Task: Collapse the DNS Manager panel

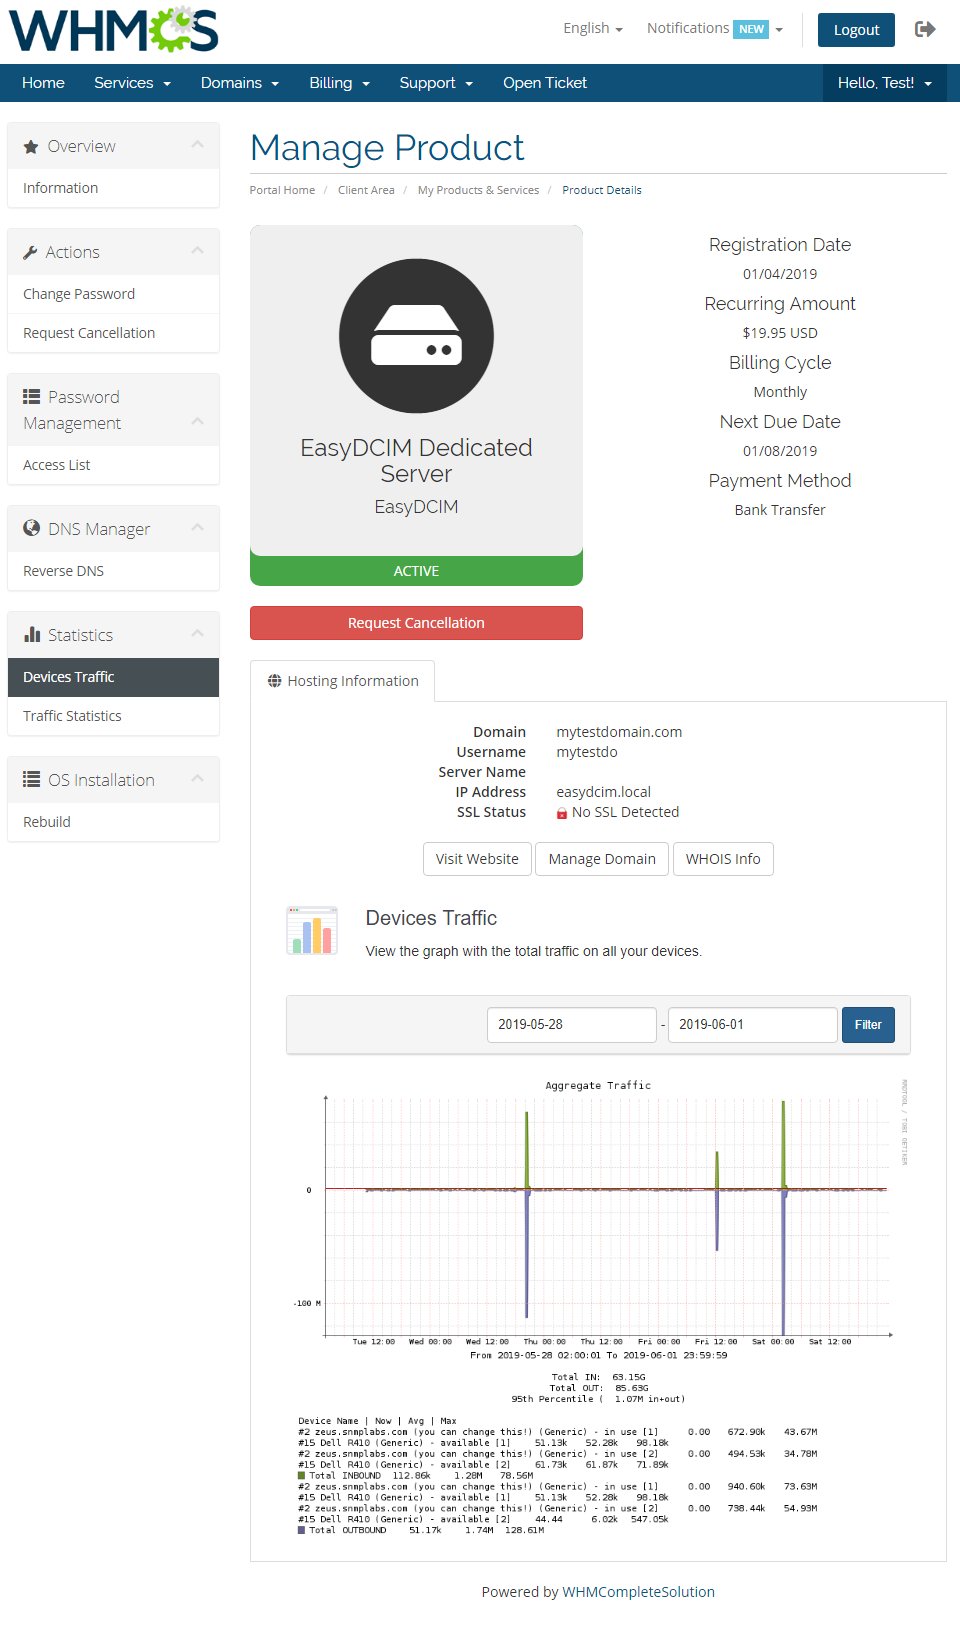Action: 198,528
